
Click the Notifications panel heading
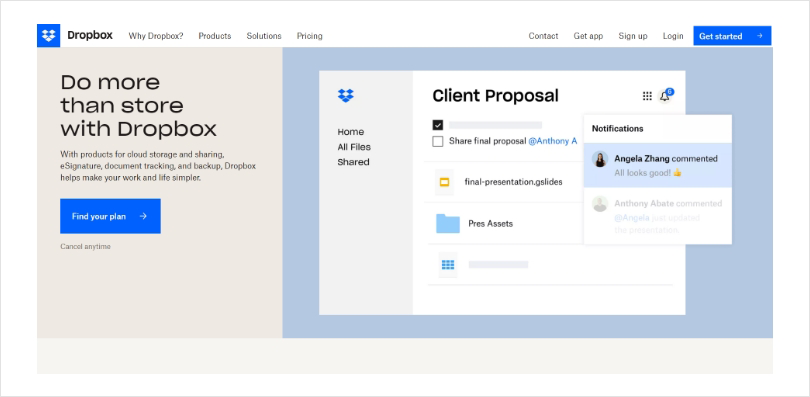617,129
